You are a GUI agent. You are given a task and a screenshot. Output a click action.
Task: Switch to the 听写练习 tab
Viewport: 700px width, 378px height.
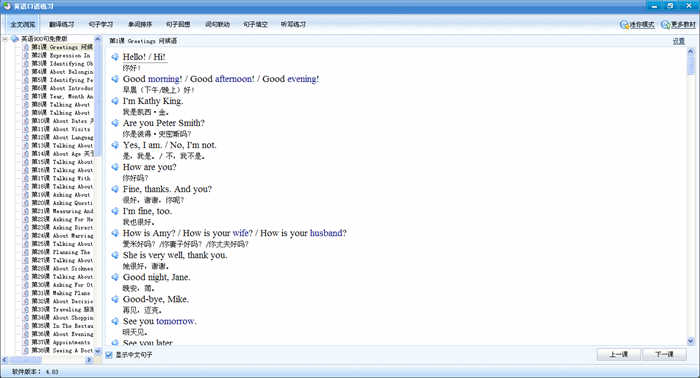[x=293, y=25]
